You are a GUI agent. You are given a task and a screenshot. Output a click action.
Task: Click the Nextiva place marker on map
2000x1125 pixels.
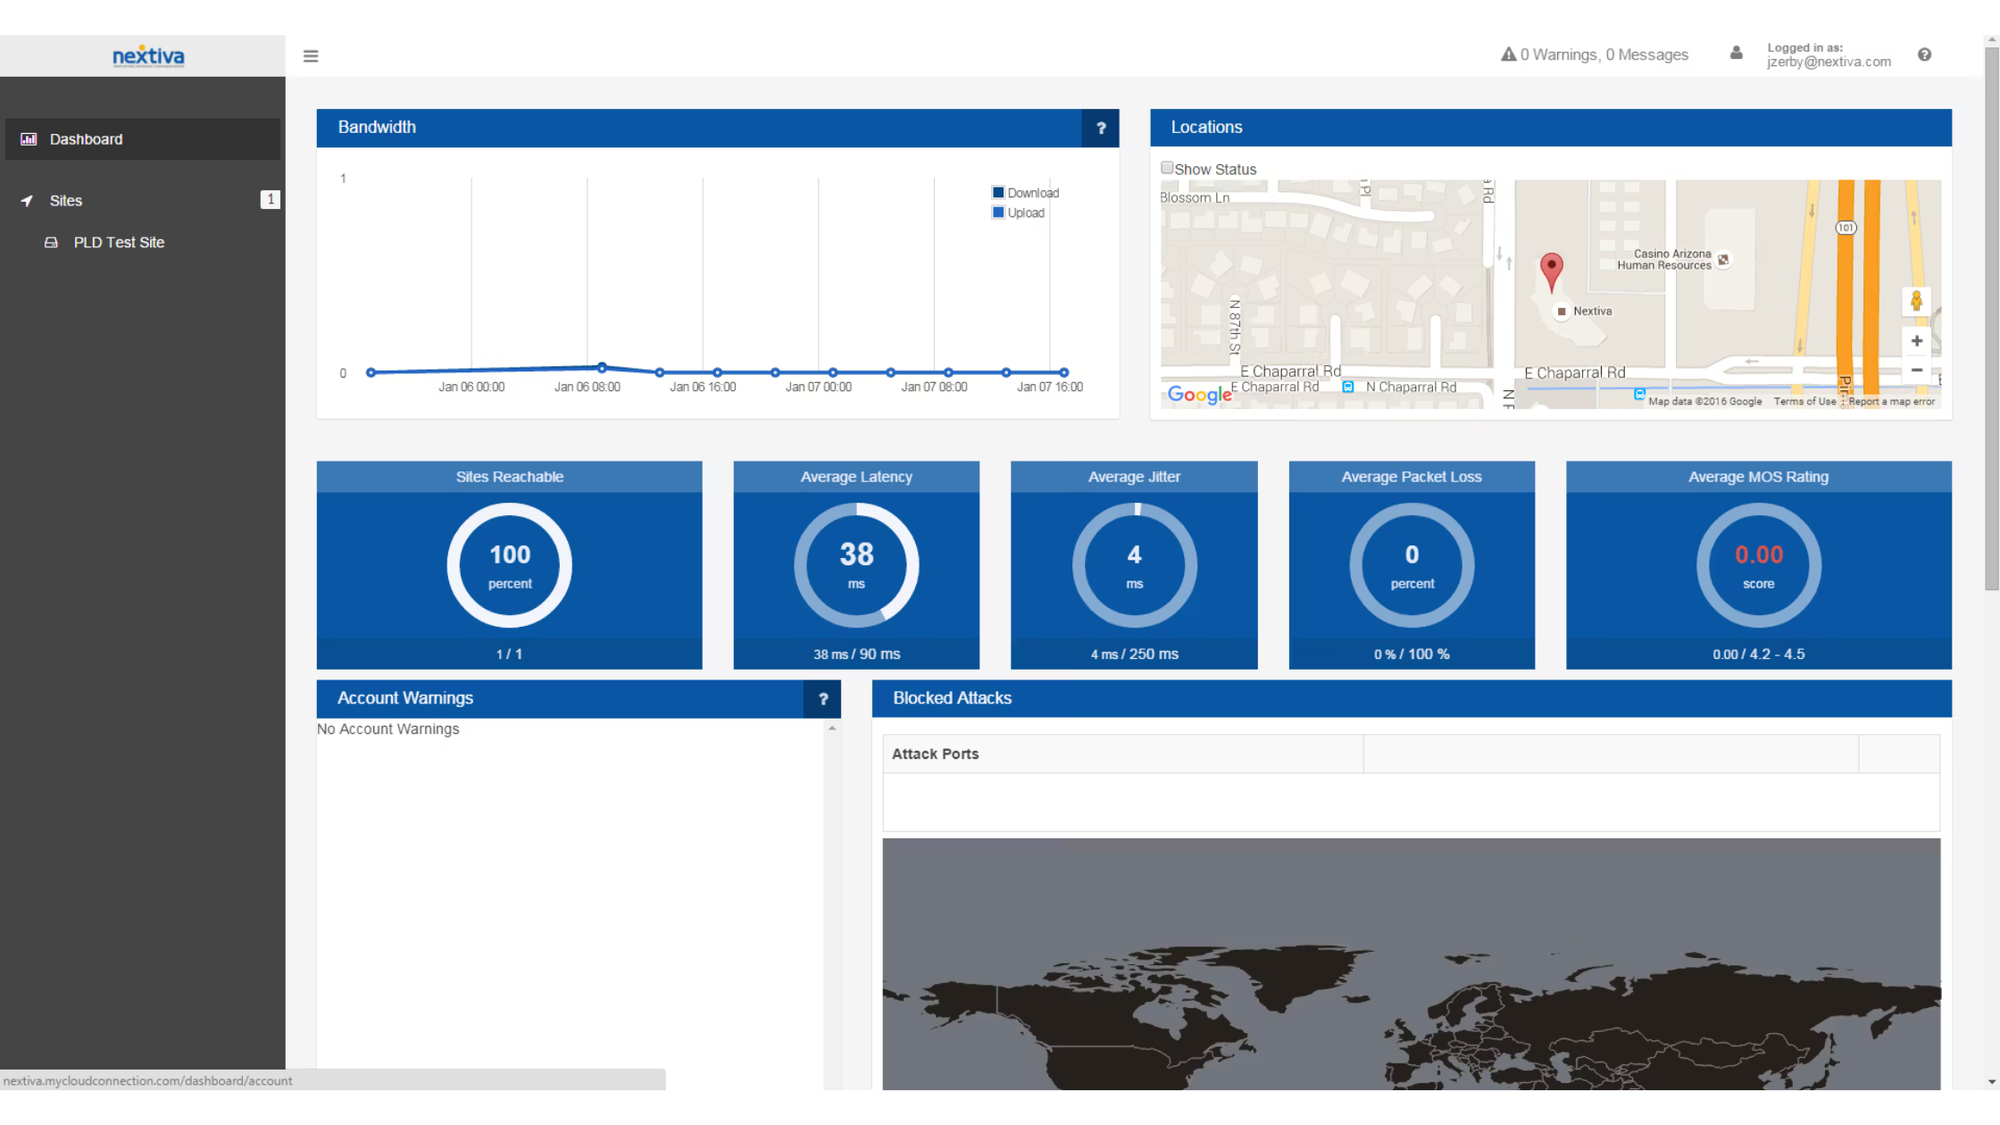point(1561,312)
